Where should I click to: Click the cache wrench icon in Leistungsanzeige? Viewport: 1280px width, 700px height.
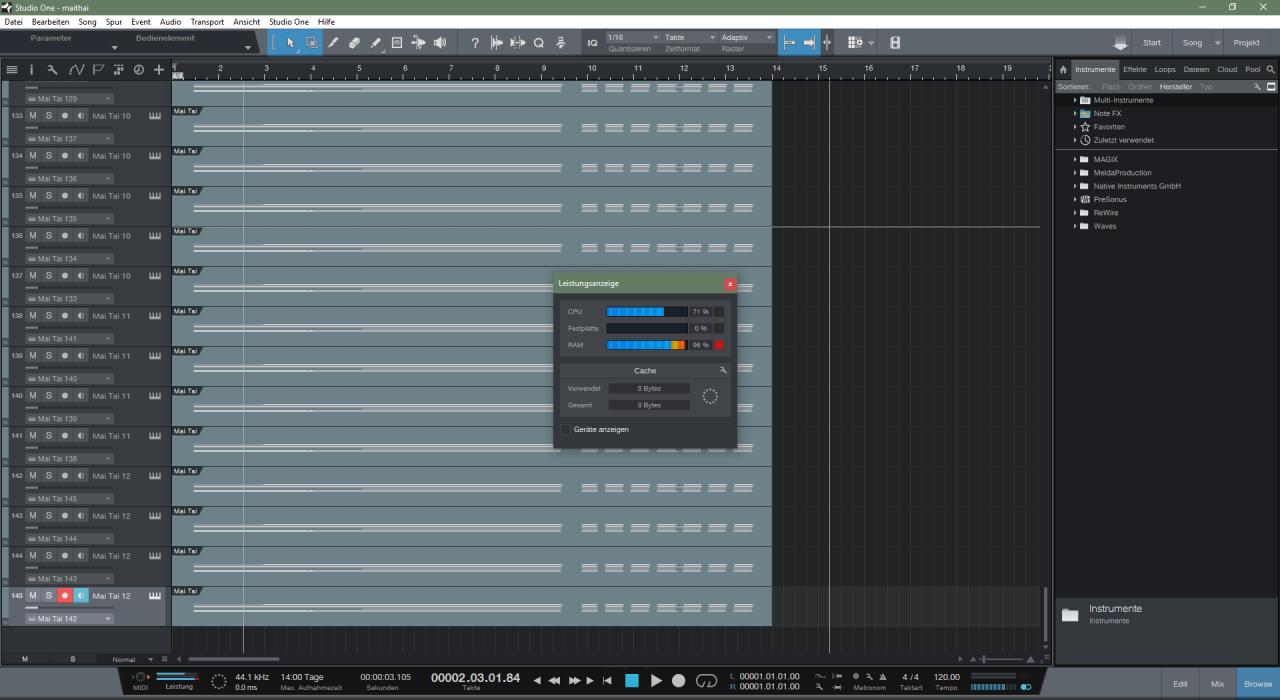pos(723,370)
